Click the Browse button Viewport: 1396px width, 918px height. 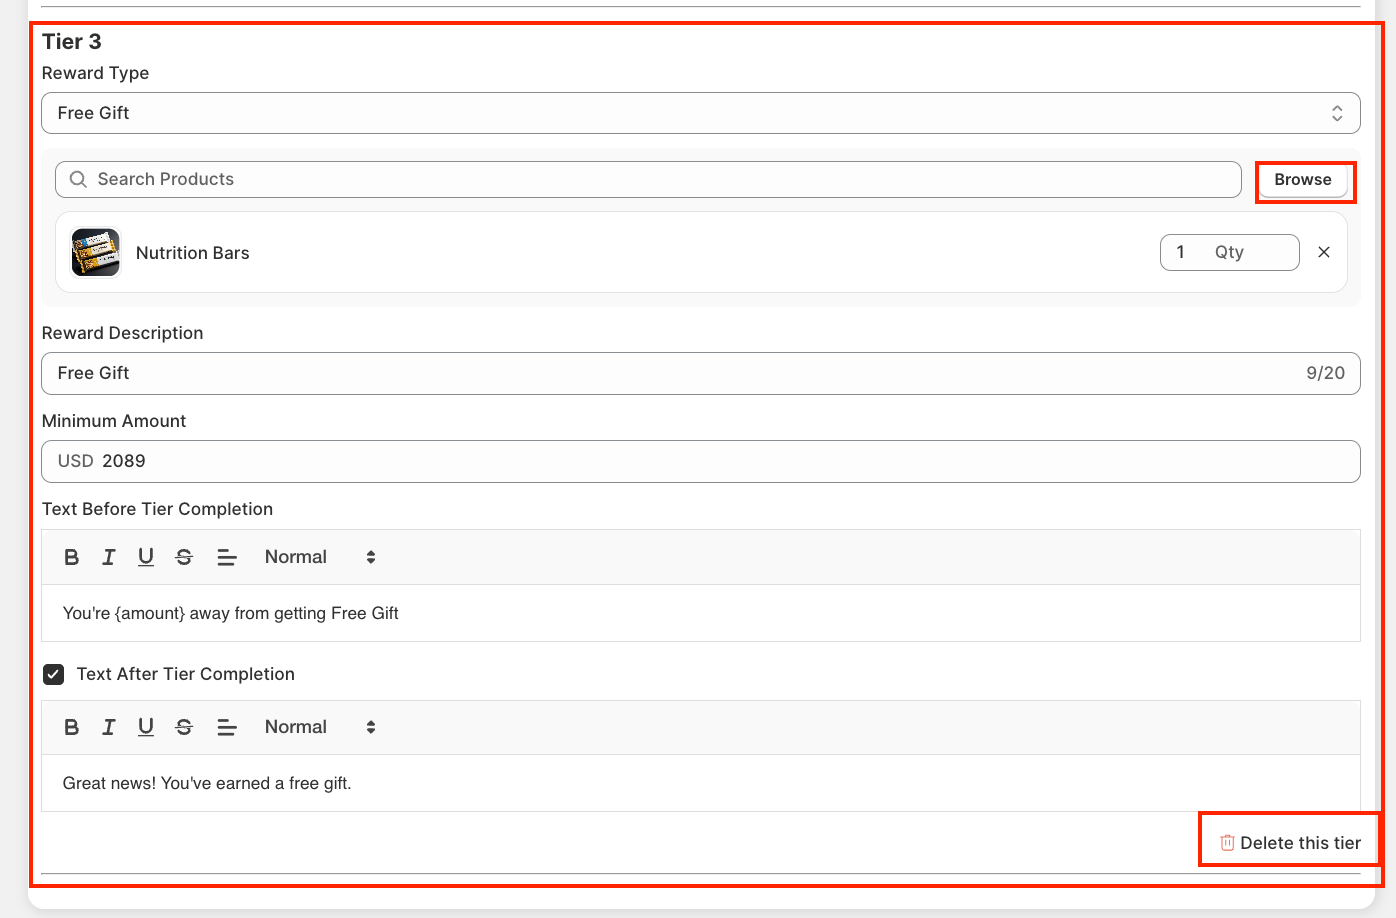[x=1302, y=180]
